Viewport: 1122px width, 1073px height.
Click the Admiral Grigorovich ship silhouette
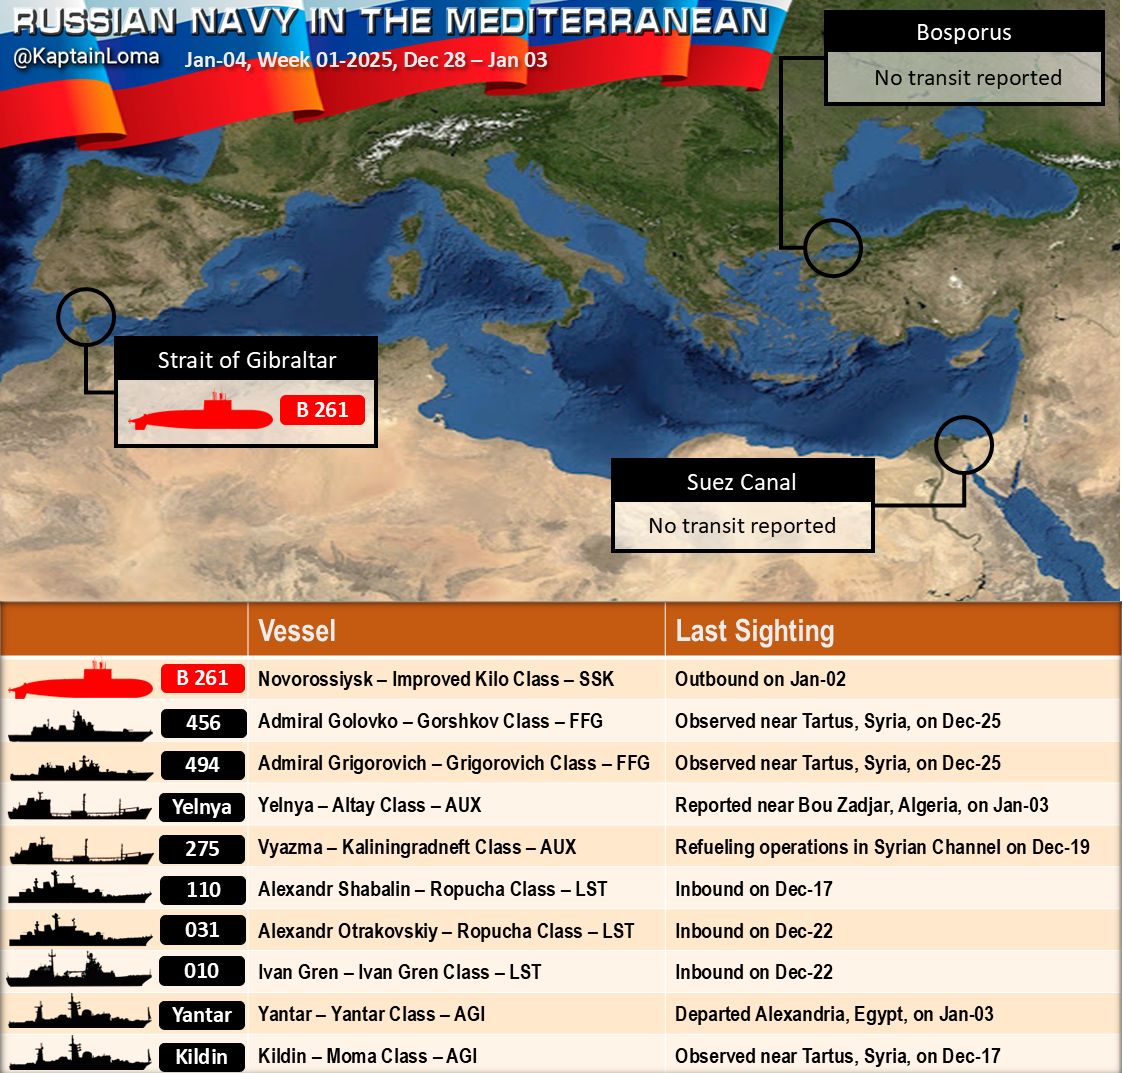tap(80, 768)
